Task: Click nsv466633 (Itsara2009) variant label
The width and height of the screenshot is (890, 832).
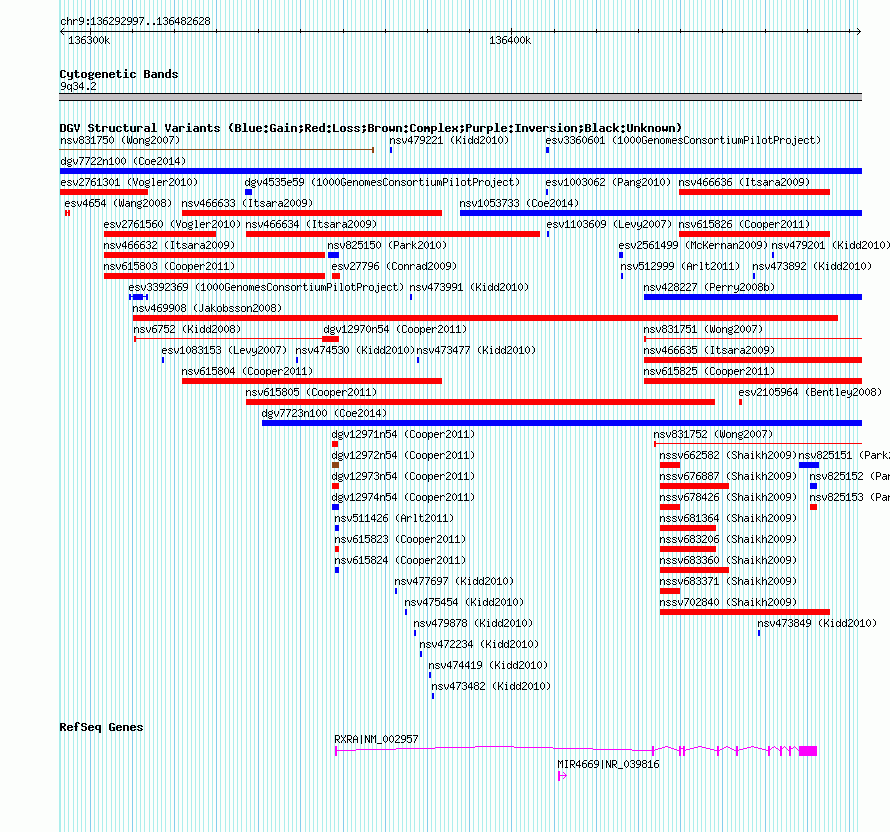Action: pos(247,203)
